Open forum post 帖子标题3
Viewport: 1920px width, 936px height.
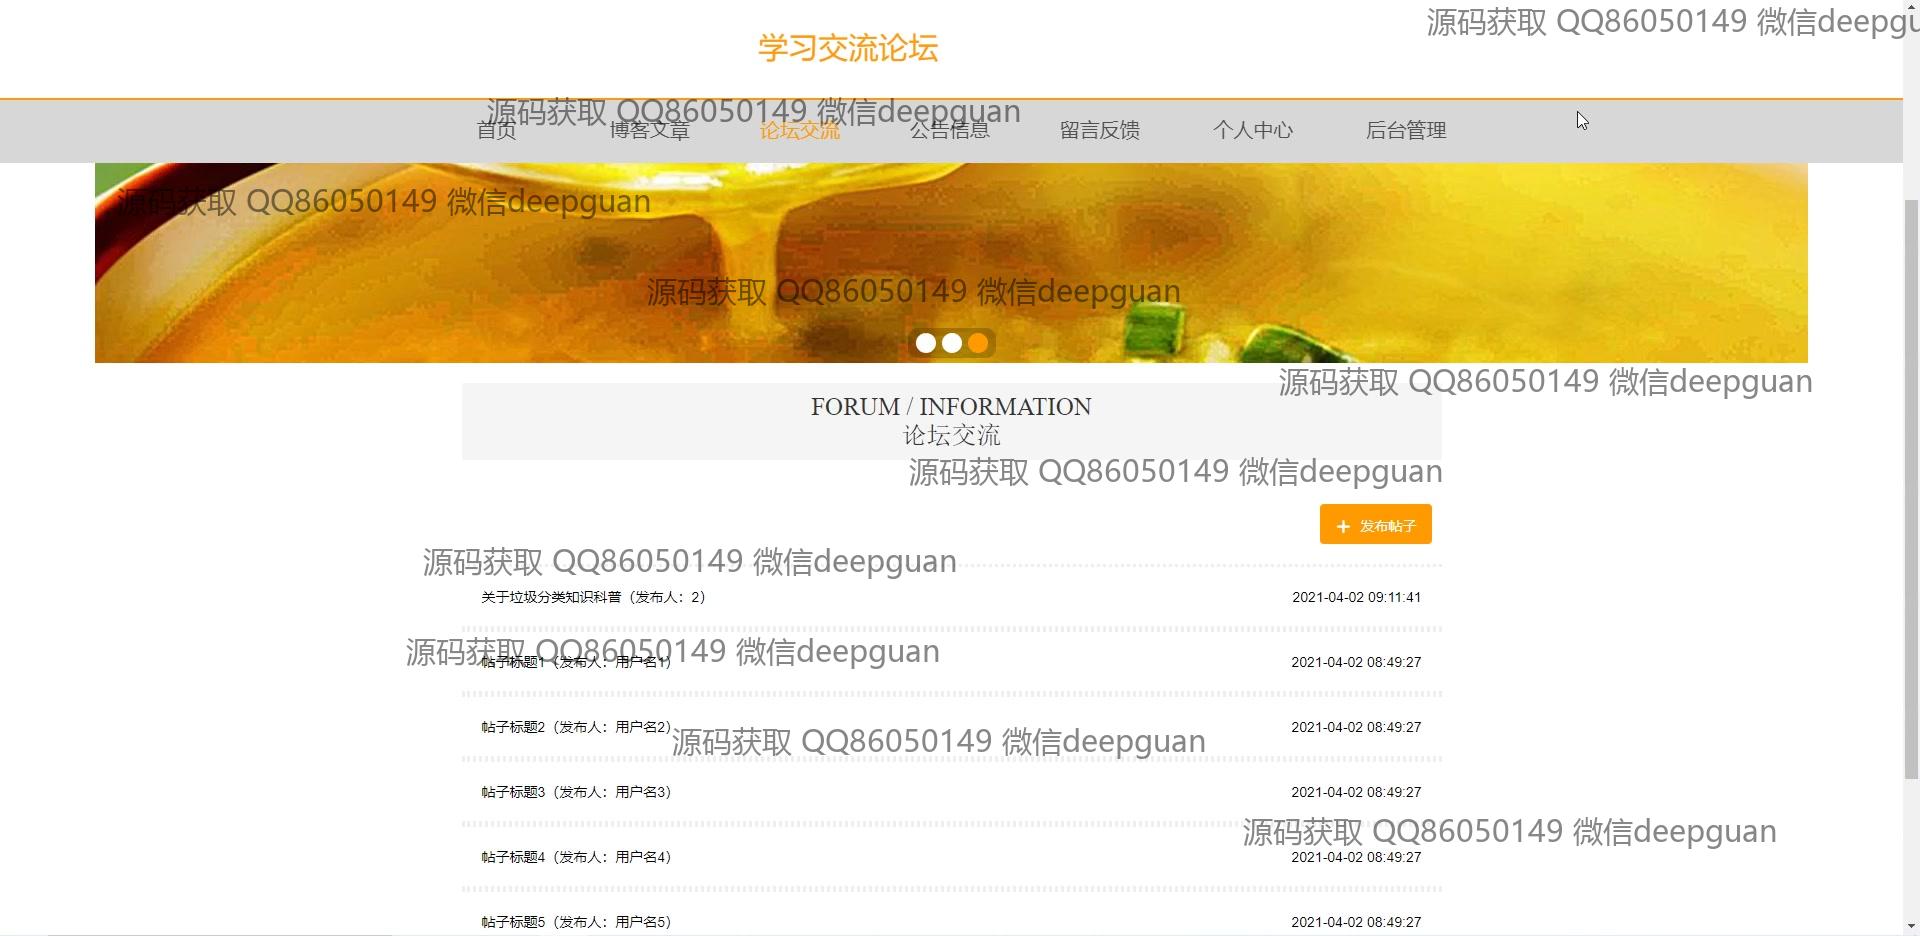click(576, 792)
